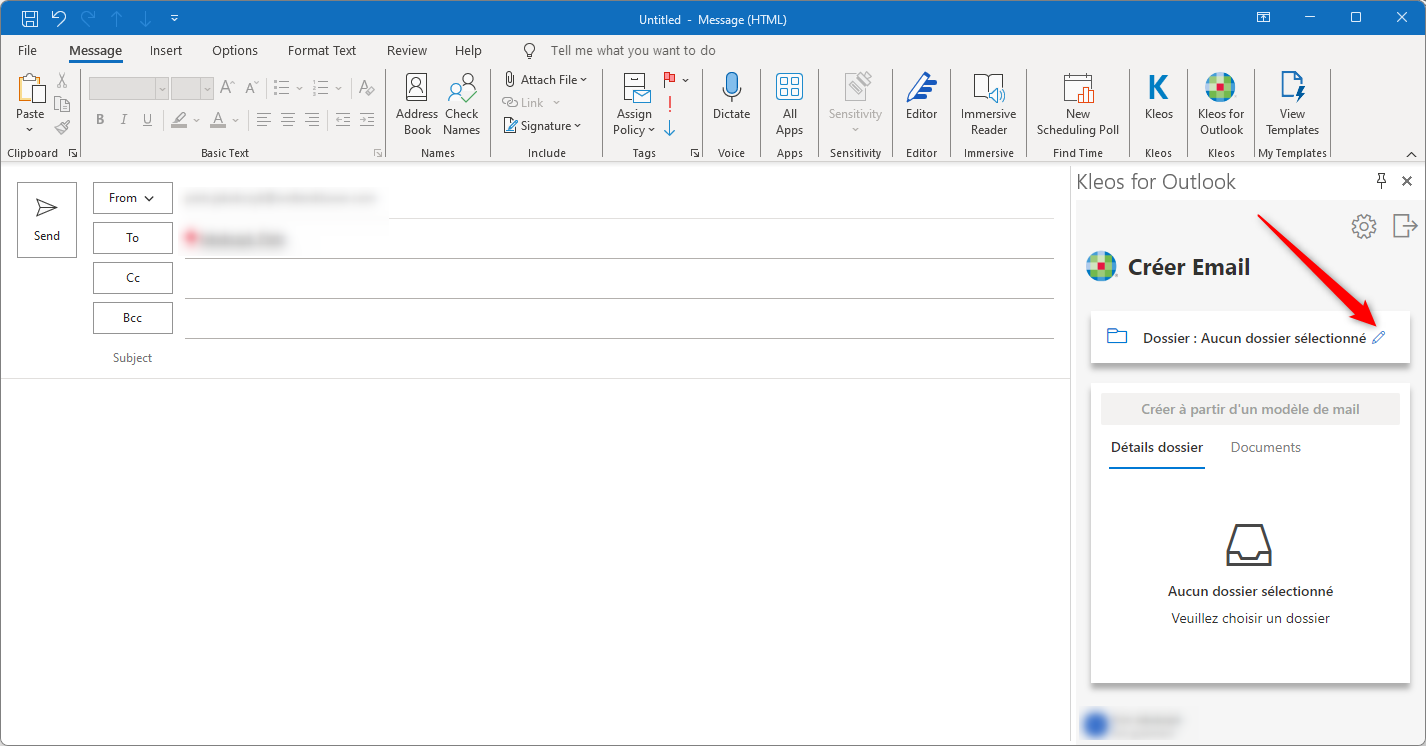Image resolution: width=1426 pixels, height=746 pixels.
Task: Mark message as Low Importance
Action: [668, 128]
